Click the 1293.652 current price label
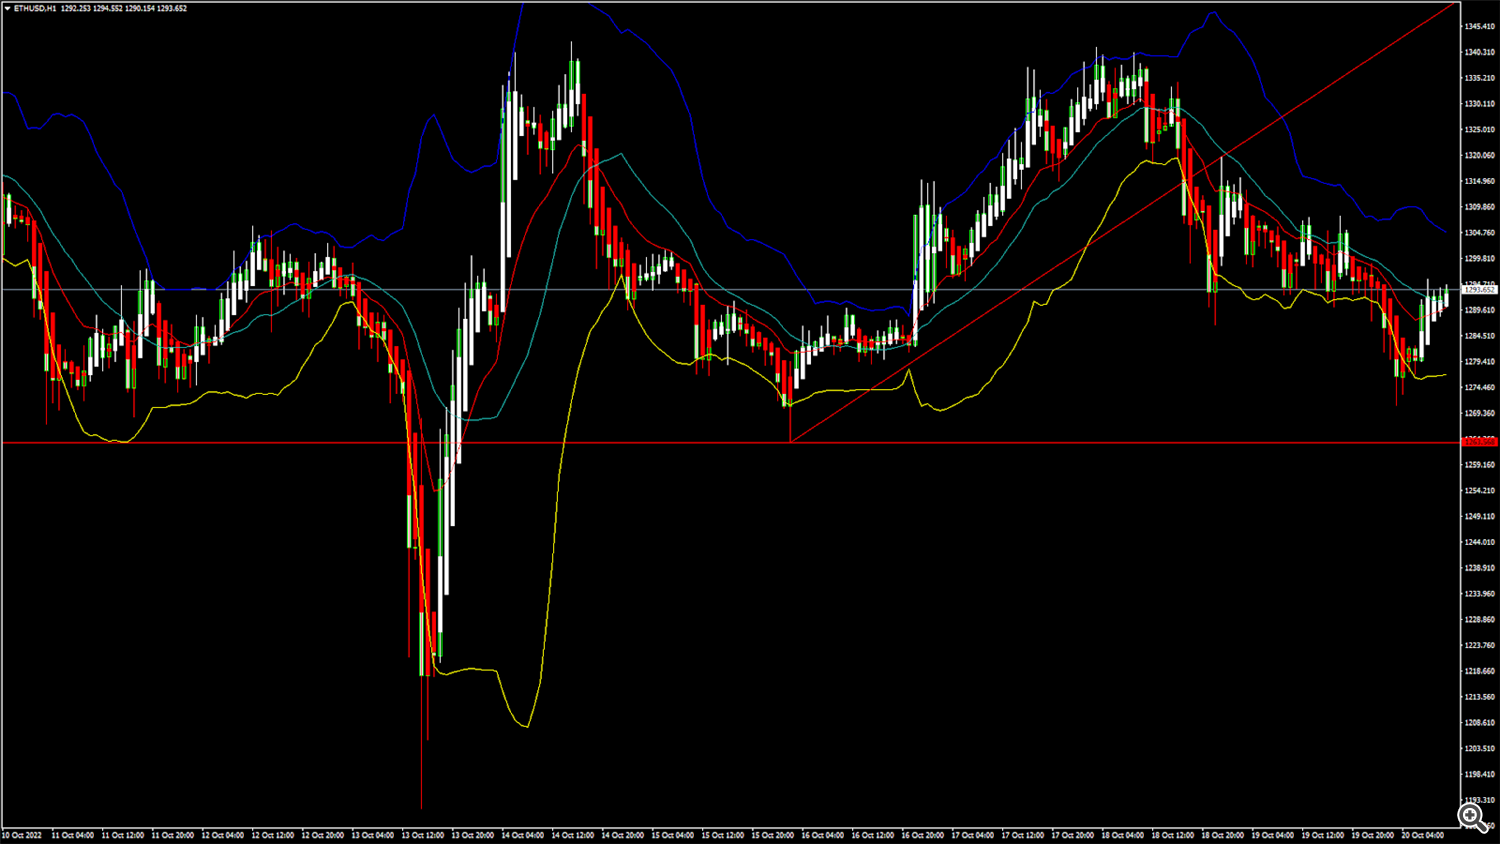 1479,290
